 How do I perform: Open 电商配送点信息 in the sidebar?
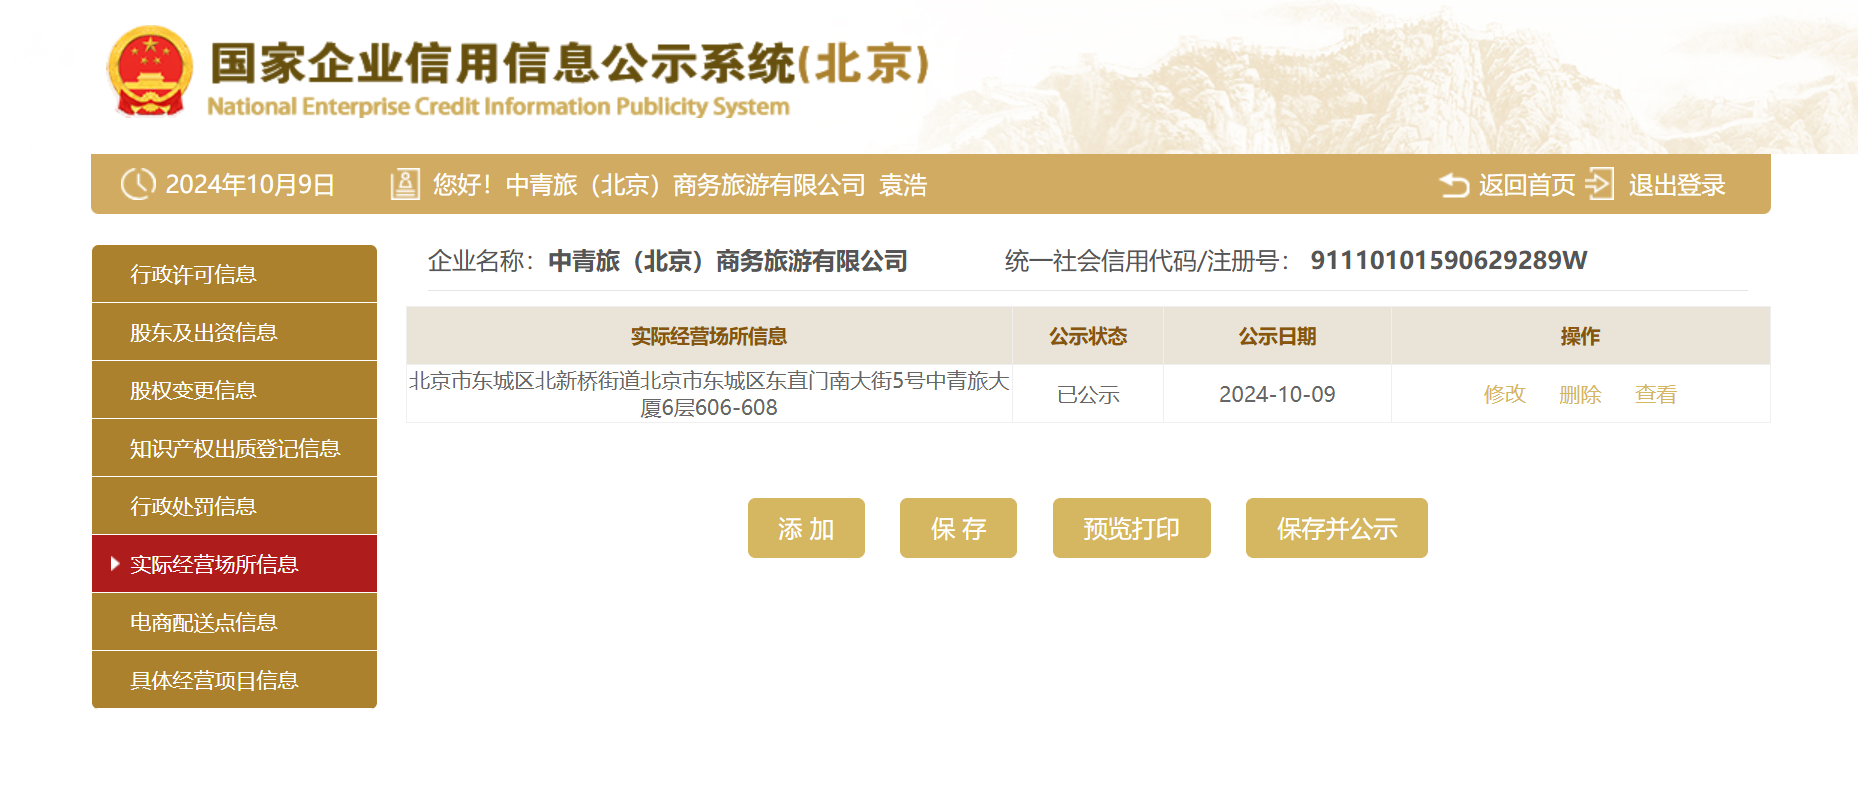[x=234, y=622]
